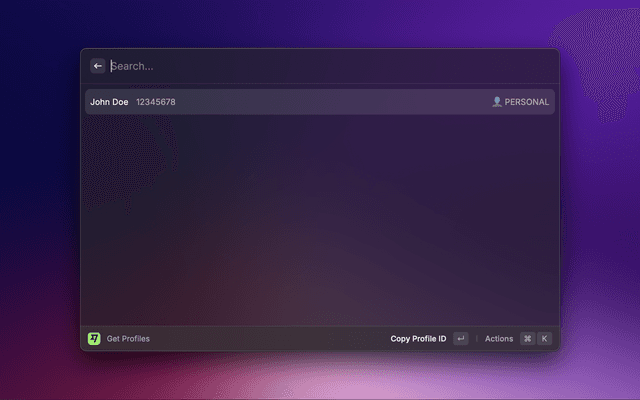Click the profile ID 12345678

pos(156,102)
